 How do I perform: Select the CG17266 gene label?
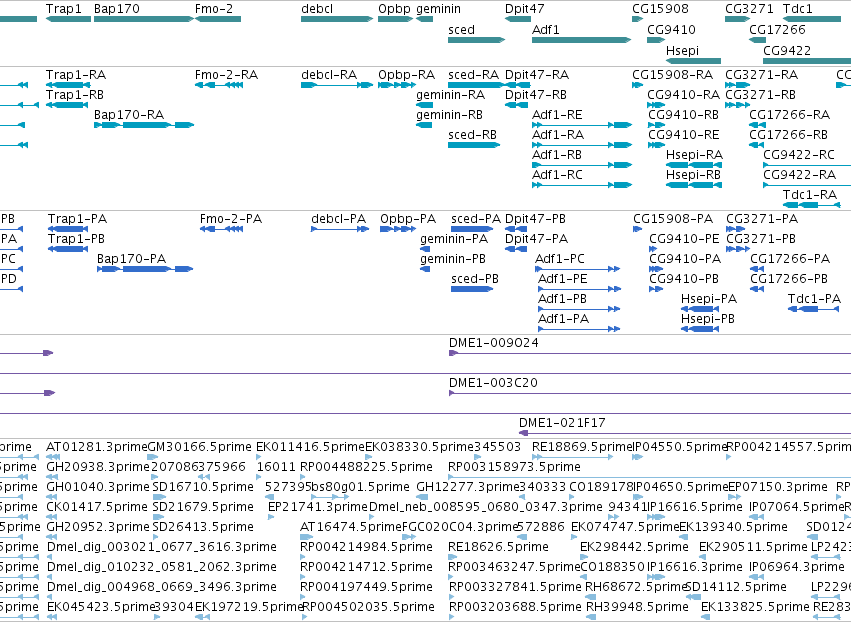777,30
